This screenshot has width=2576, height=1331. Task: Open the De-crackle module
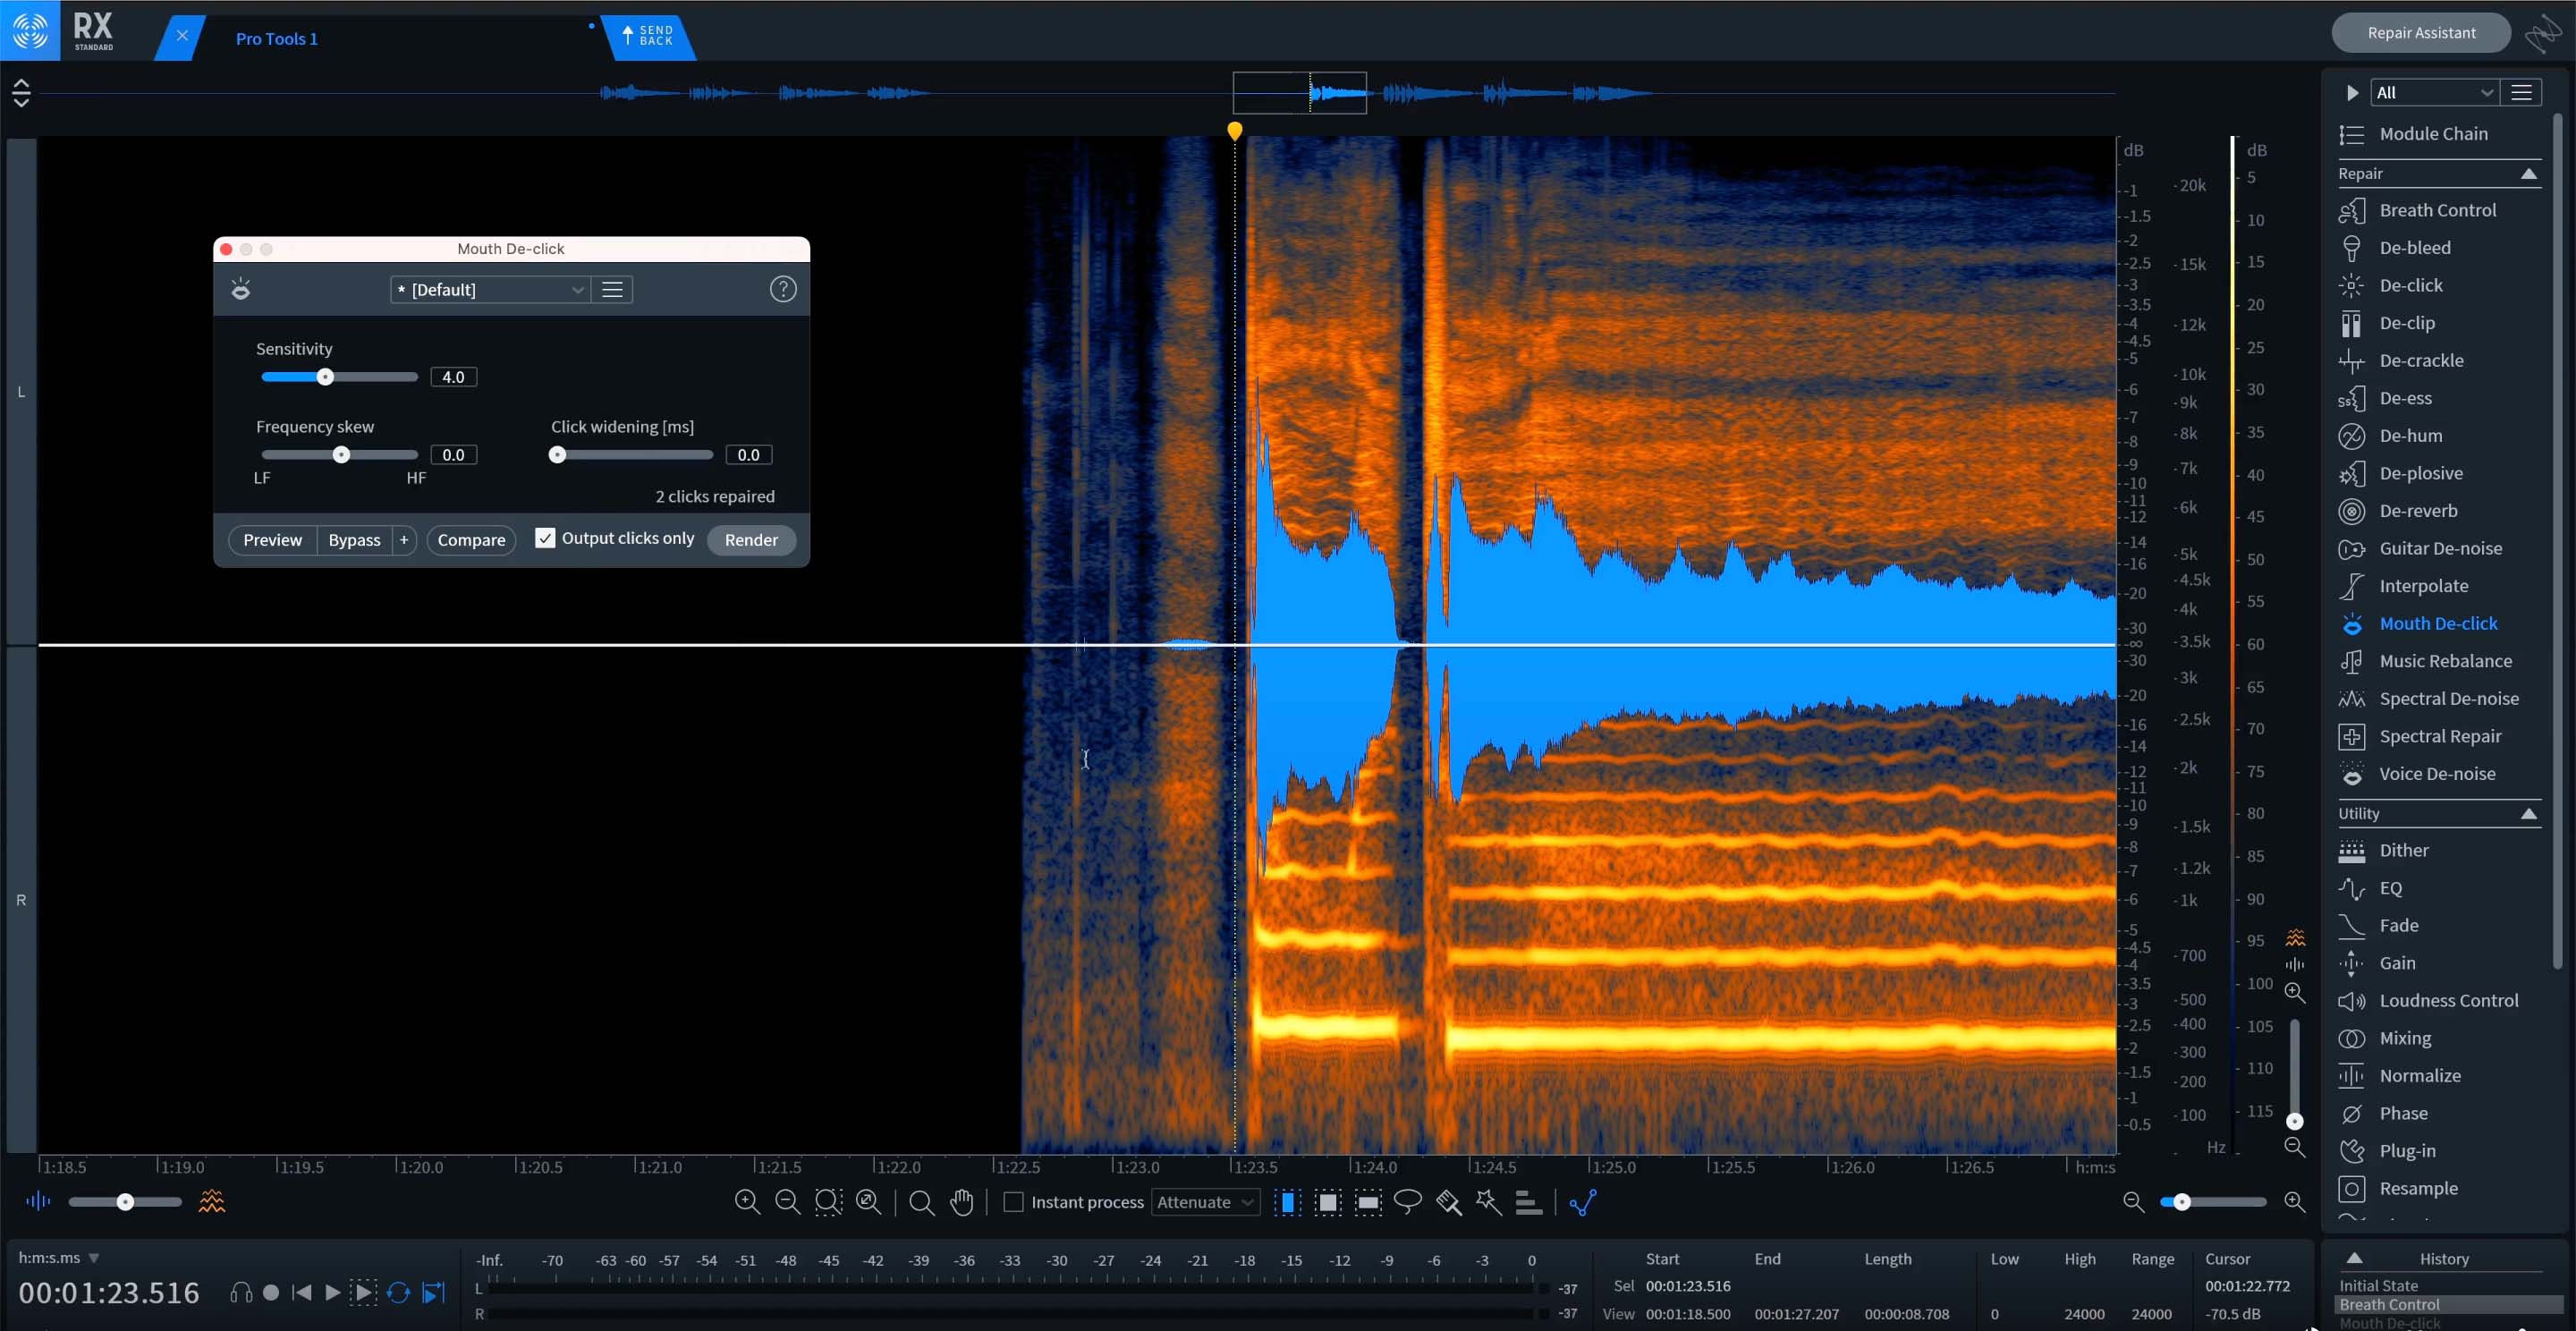click(x=2420, y=360)
